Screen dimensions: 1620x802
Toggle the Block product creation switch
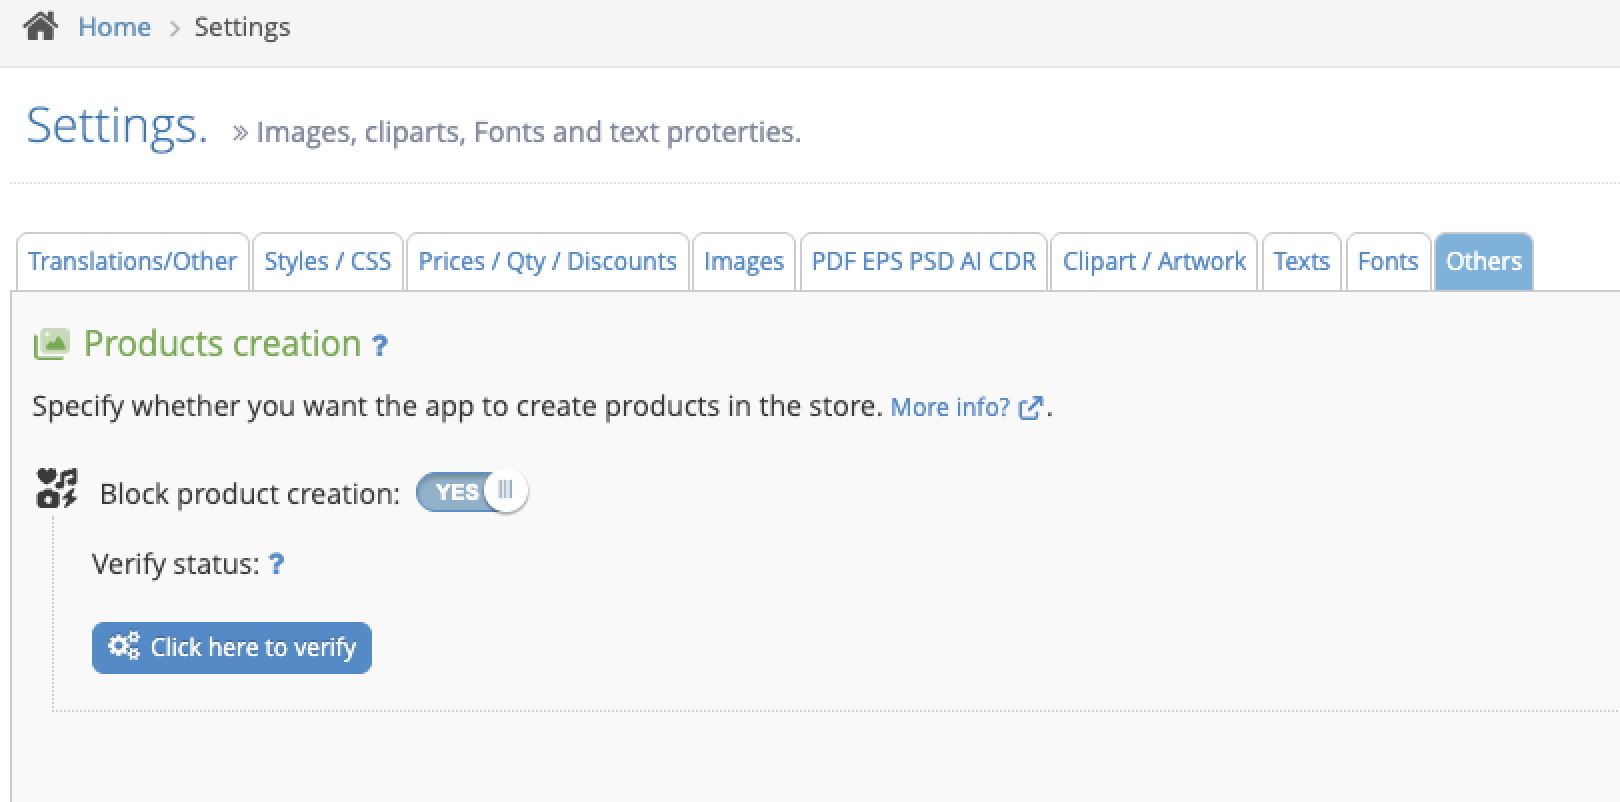pos(472,492)
